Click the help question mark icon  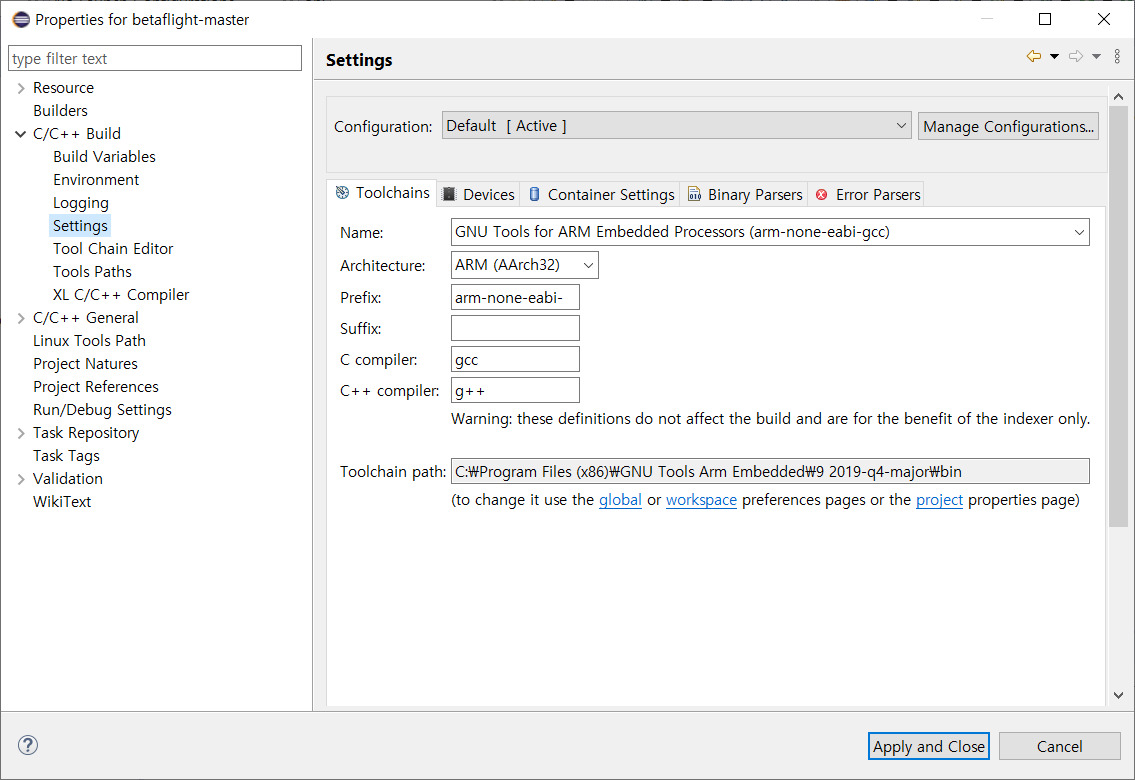coord(28,745)
